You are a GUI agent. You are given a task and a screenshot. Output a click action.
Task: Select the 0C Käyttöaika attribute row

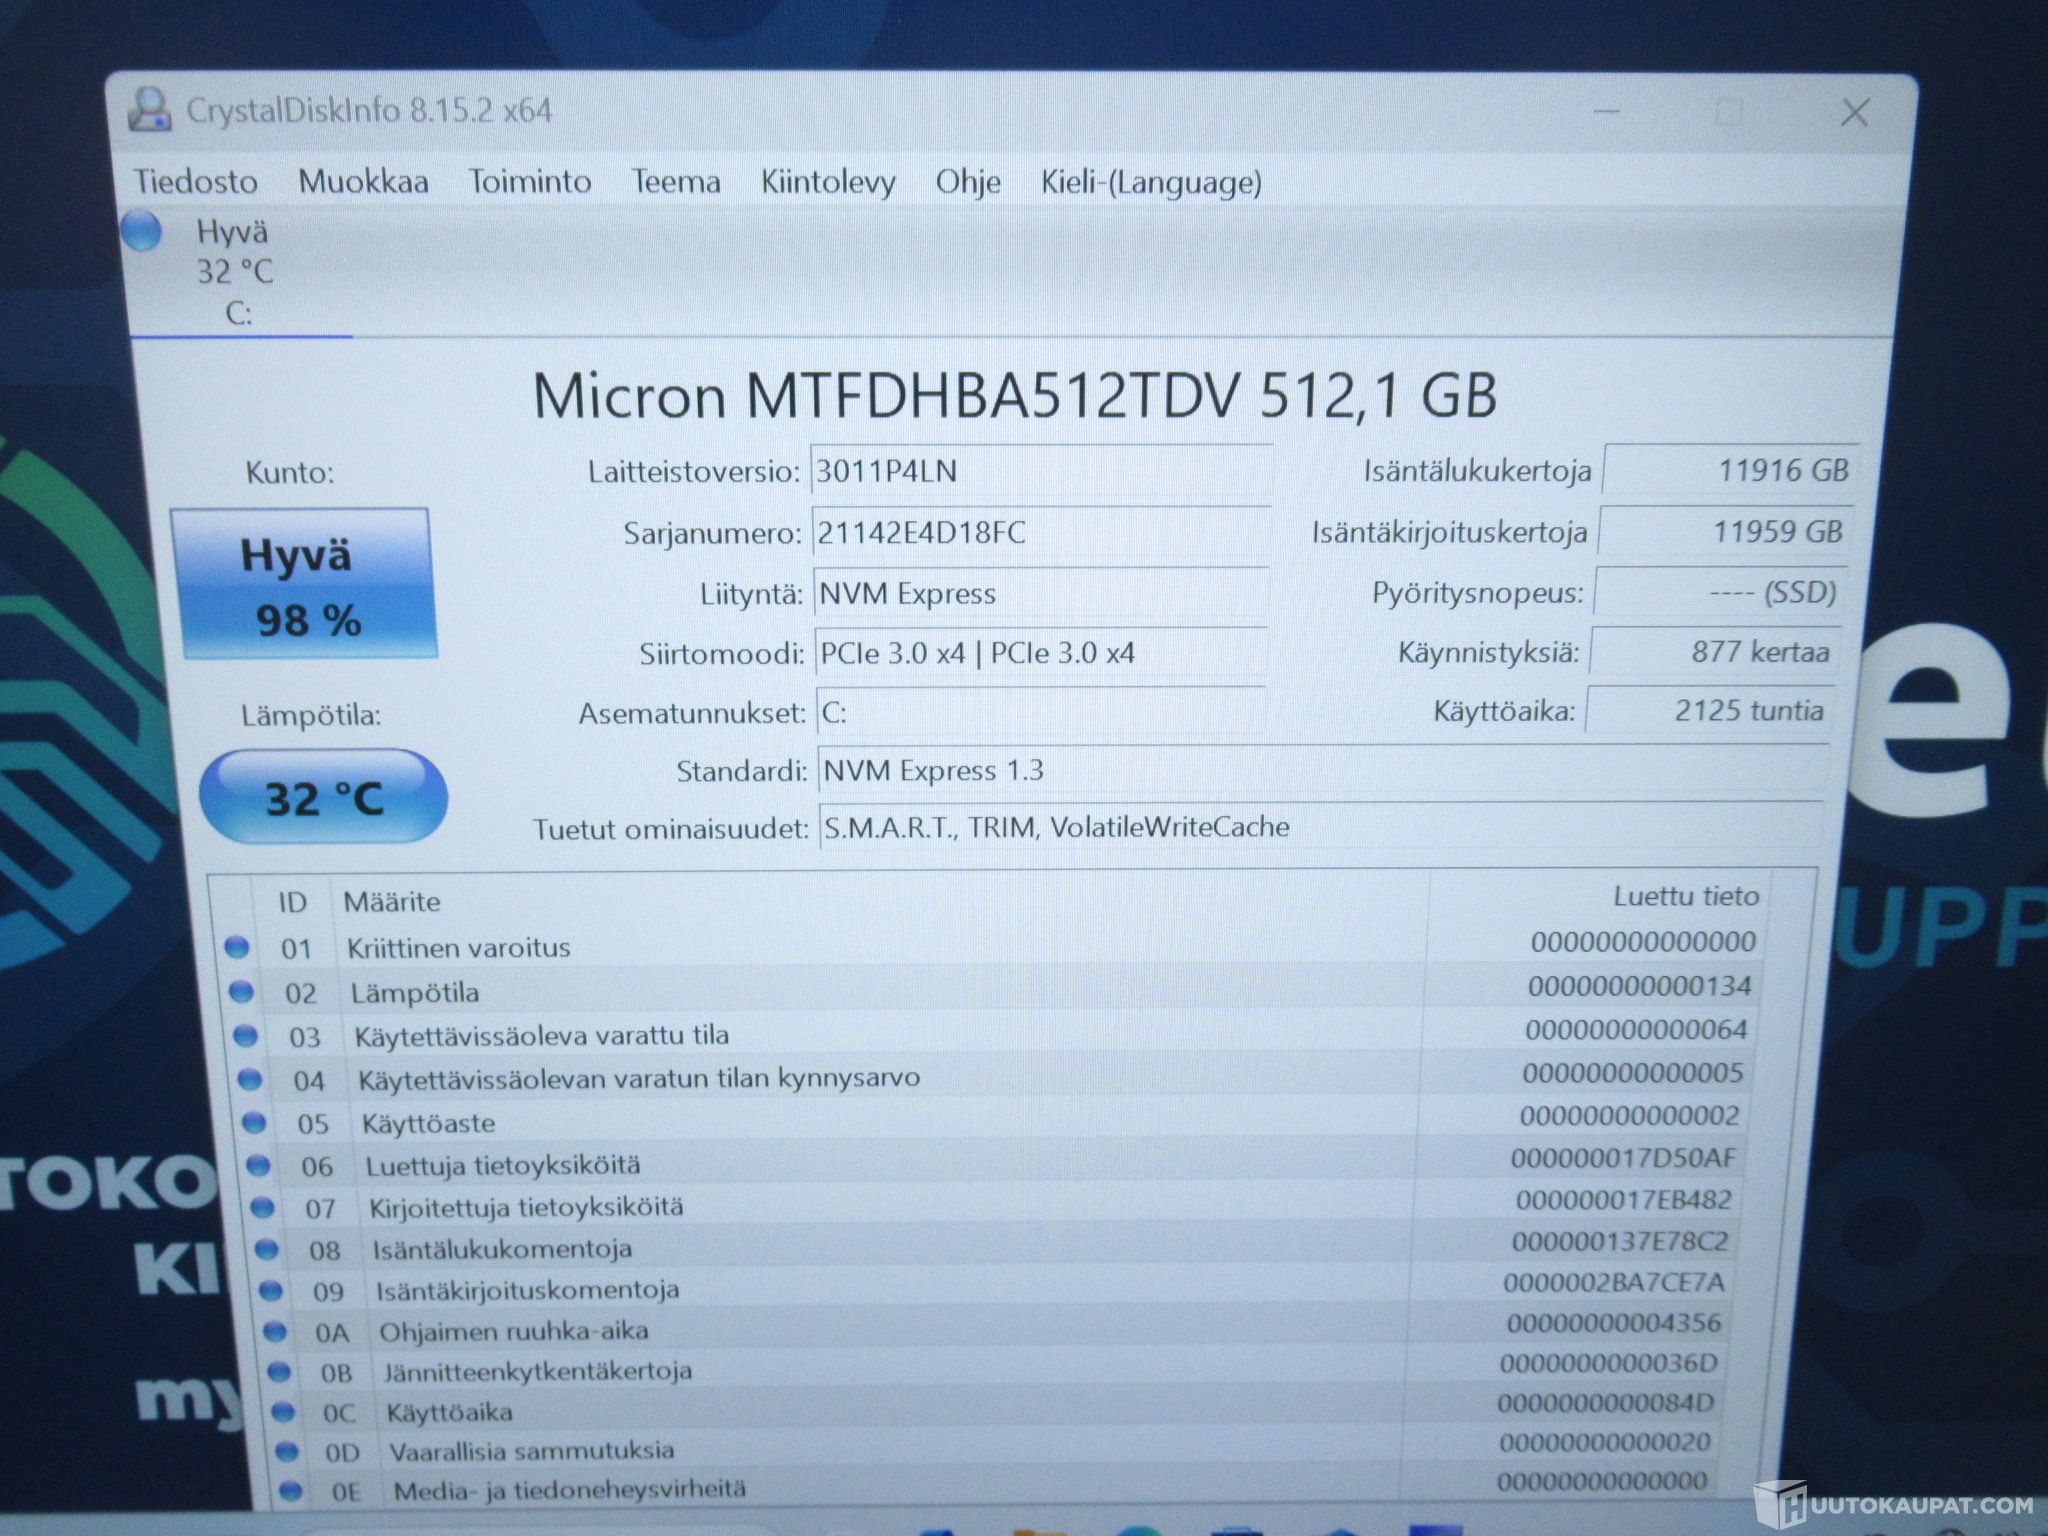coord(993,1409)
